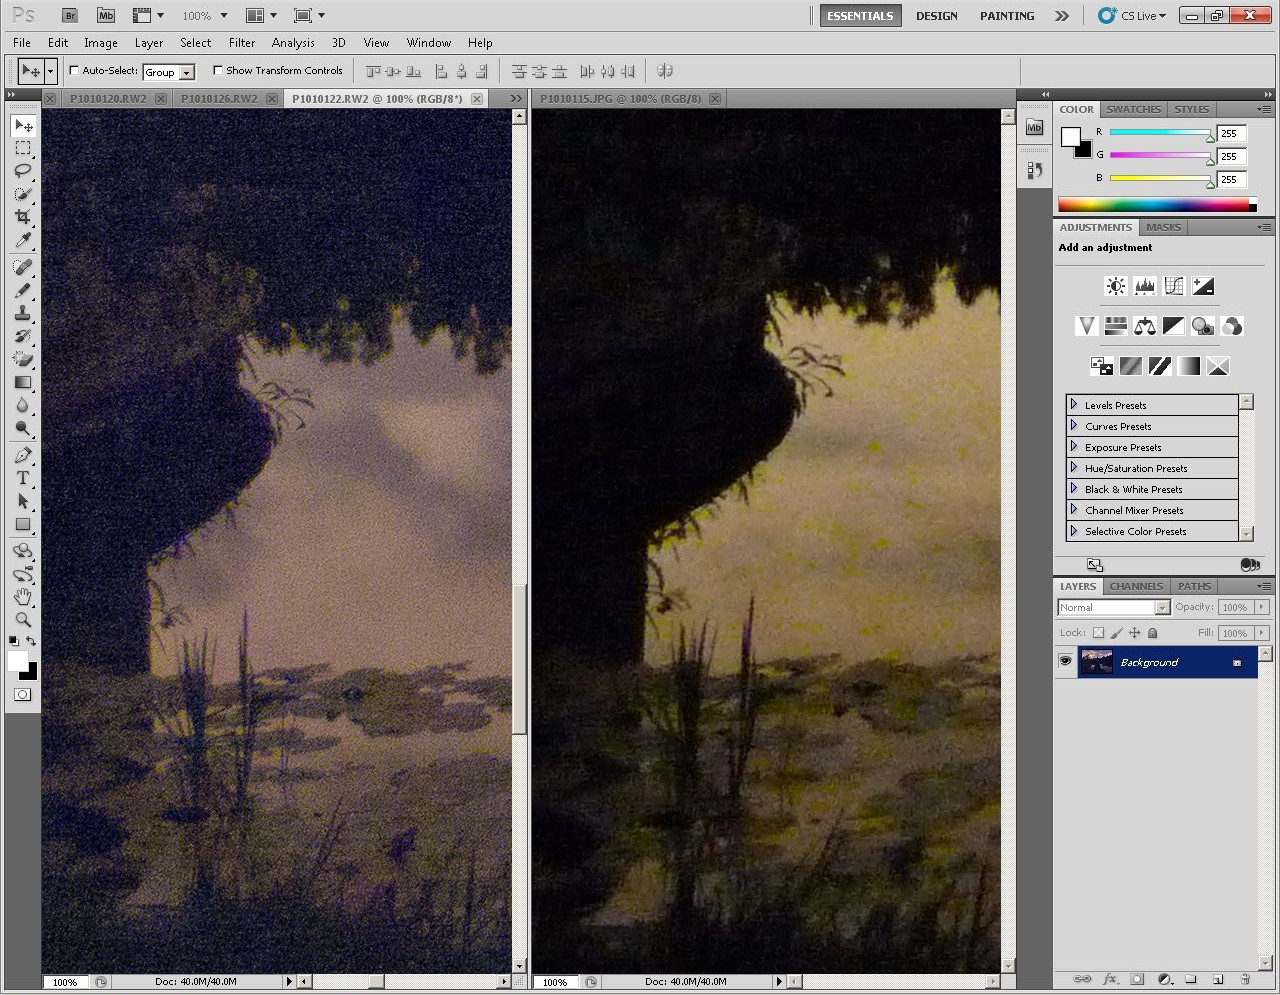This screenshot has width=1280, height=995.
Task: Create a new layer in Layers panel
Action: pyautogui.click(x=1218, y=980)
